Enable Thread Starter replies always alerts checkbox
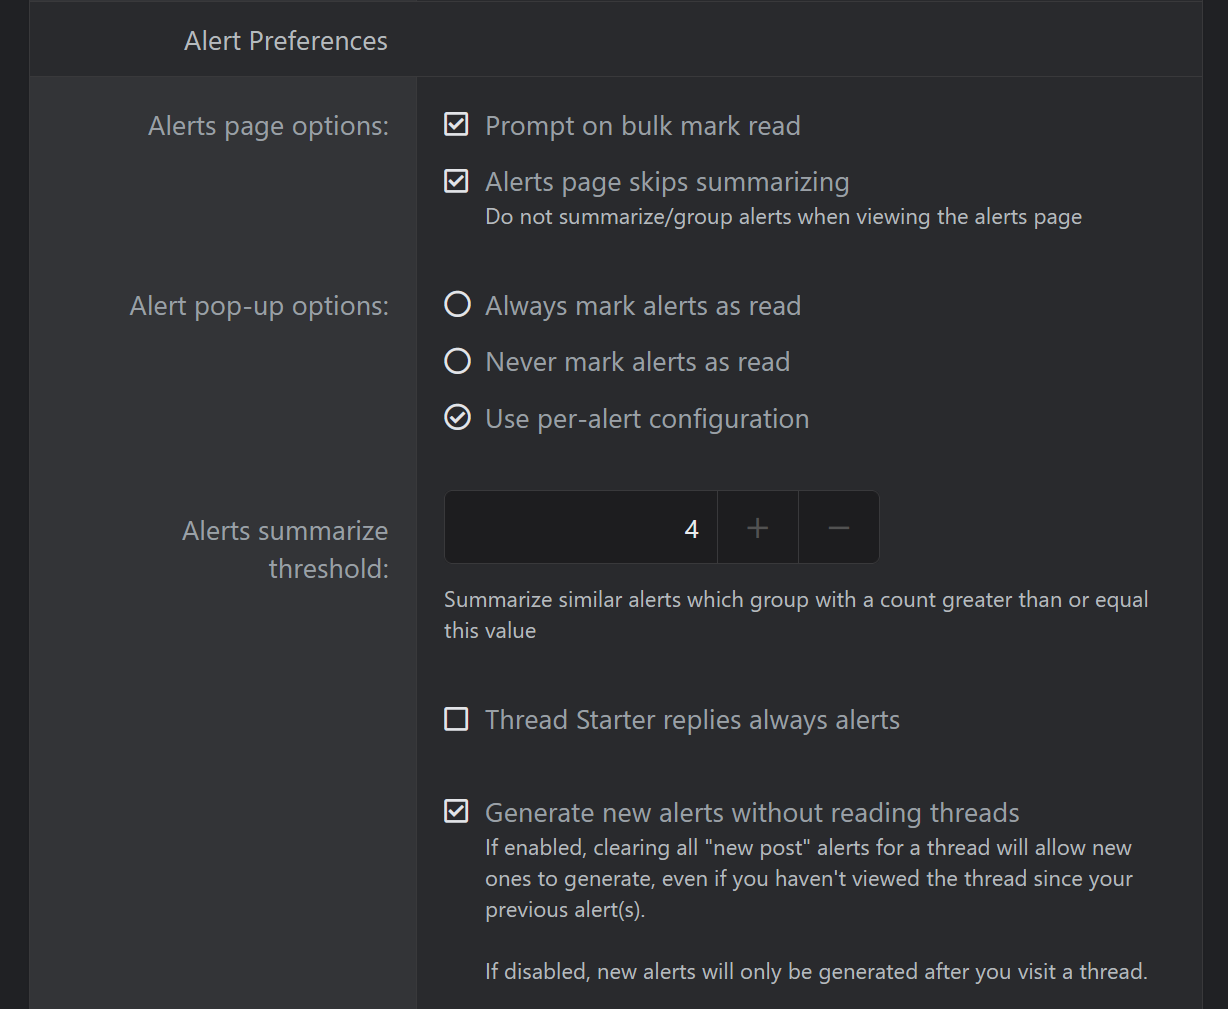This screenshot has height=1009, width=1228. point(456,719)
